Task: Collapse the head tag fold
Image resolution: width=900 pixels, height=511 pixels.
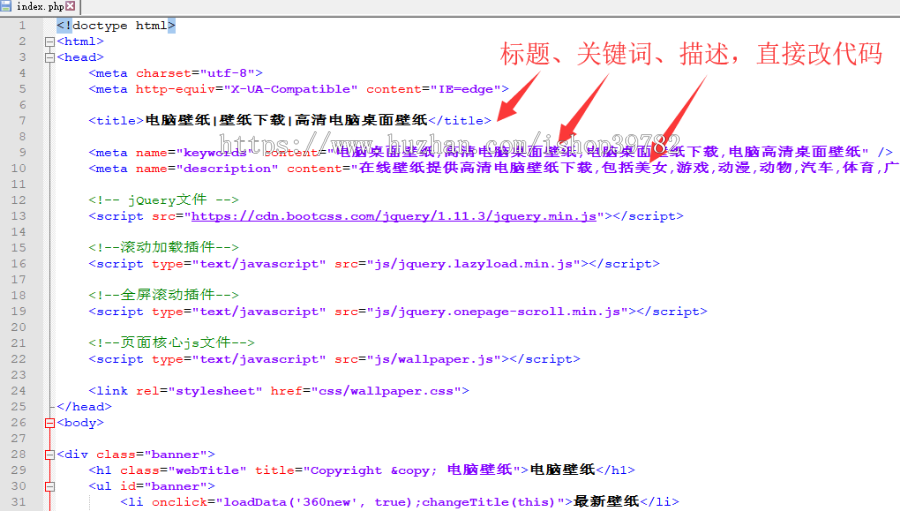Action: 50,58
